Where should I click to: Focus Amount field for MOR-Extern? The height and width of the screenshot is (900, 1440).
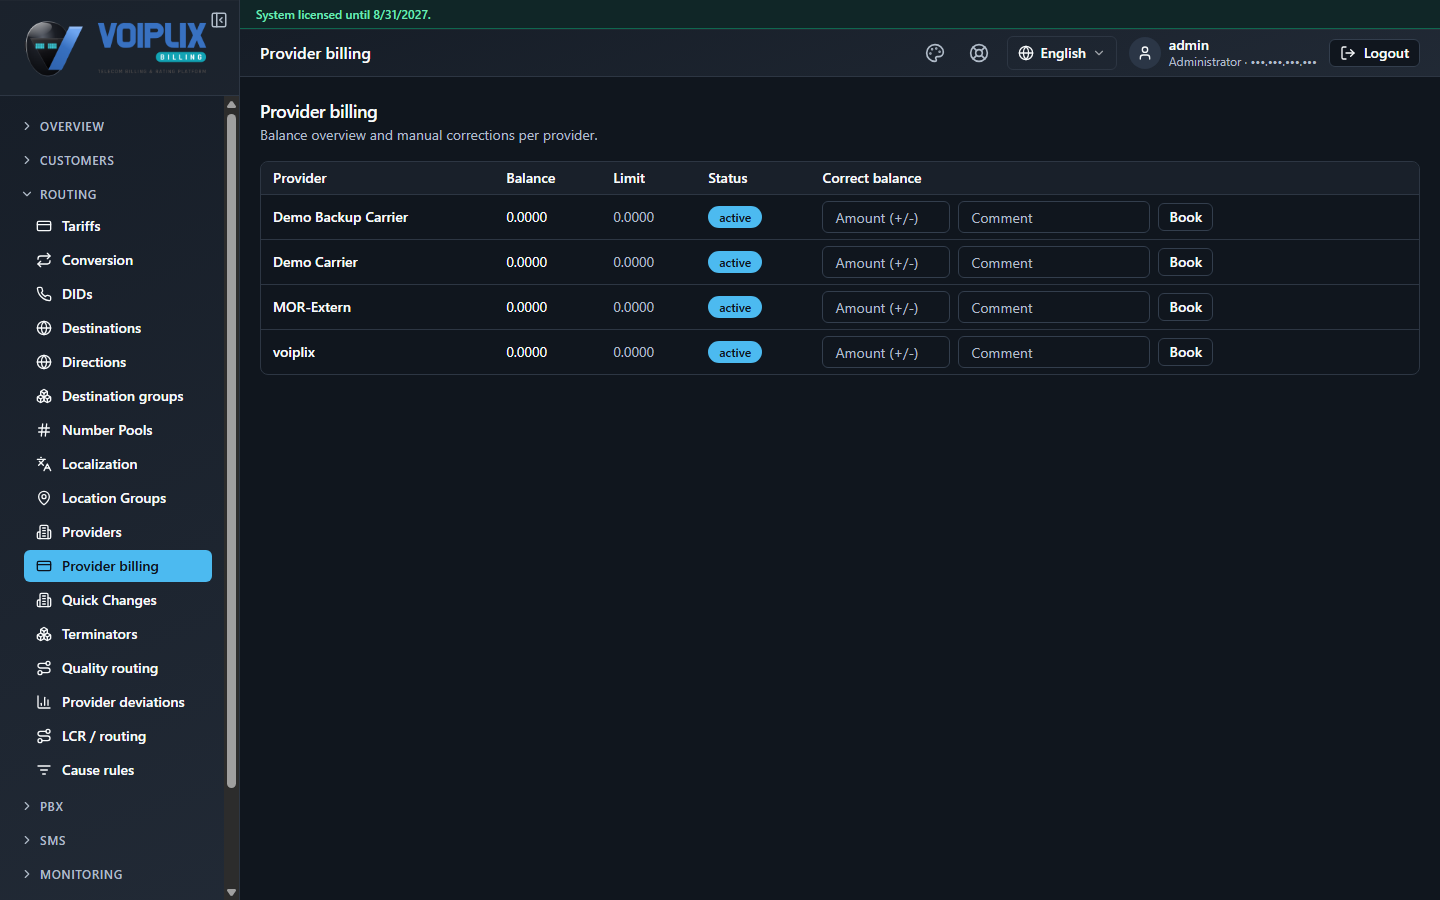click(886, 307)
